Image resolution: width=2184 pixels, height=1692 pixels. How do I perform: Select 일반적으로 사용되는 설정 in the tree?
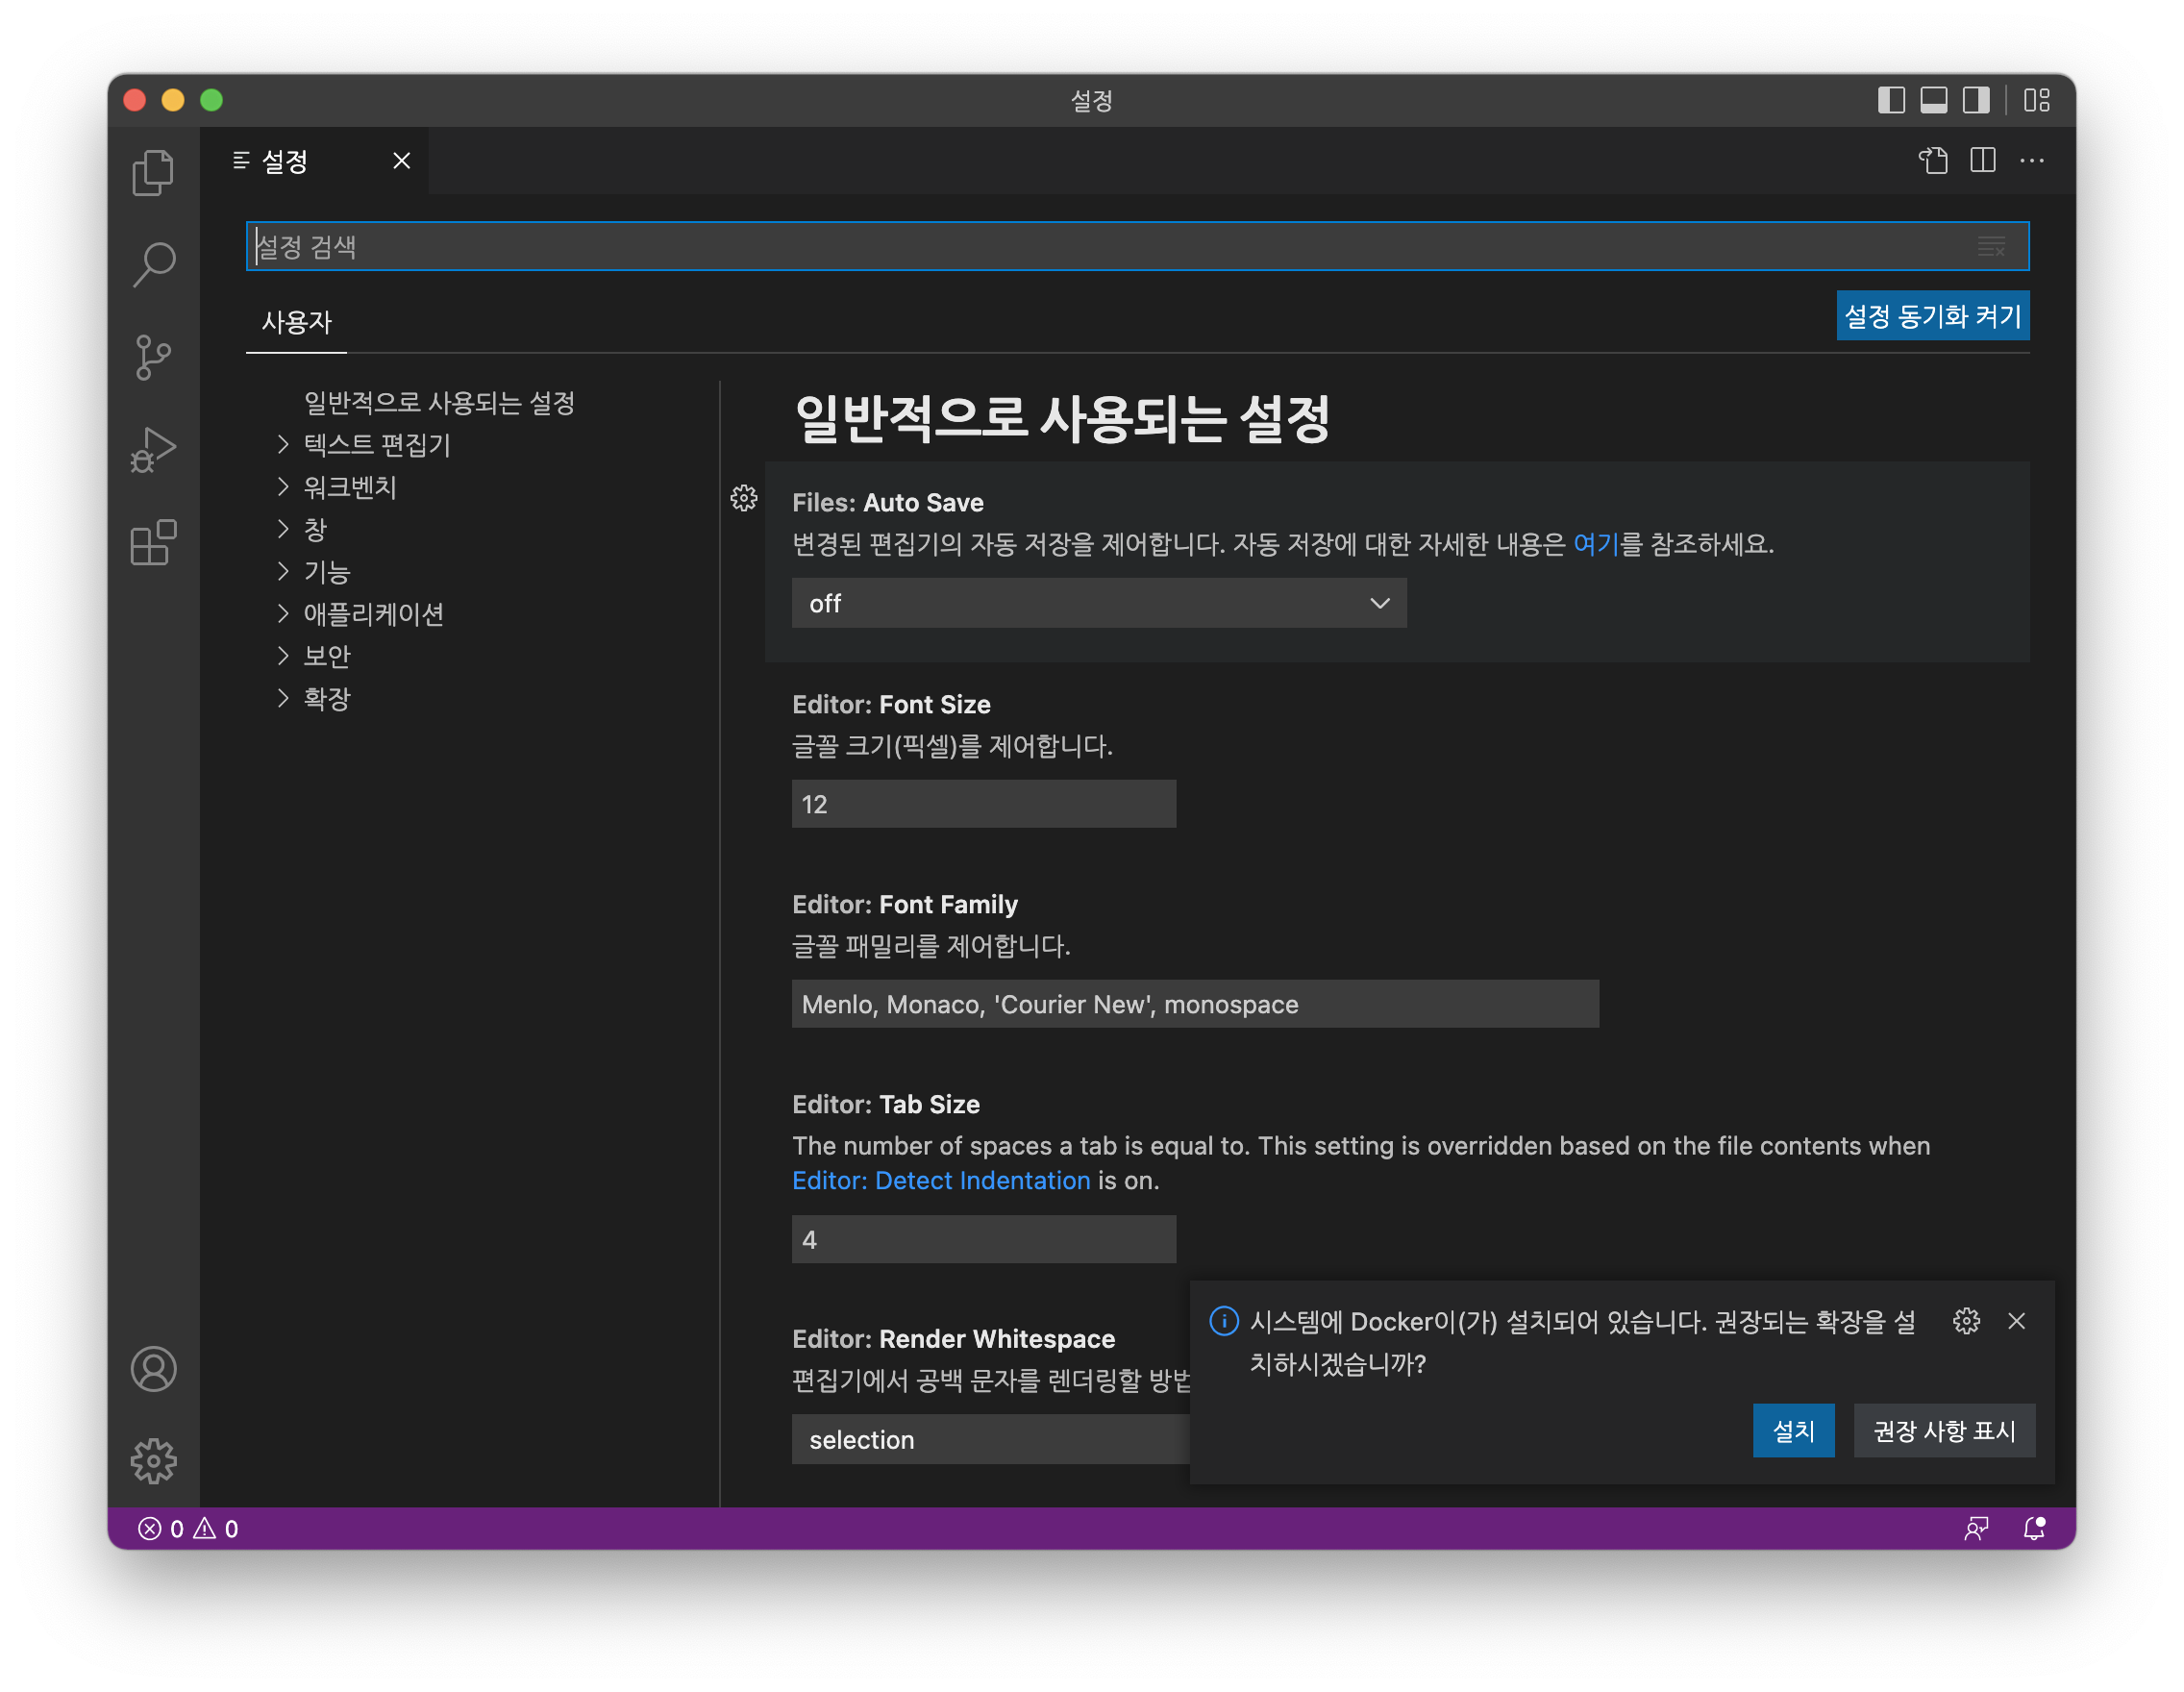(439, 402)
